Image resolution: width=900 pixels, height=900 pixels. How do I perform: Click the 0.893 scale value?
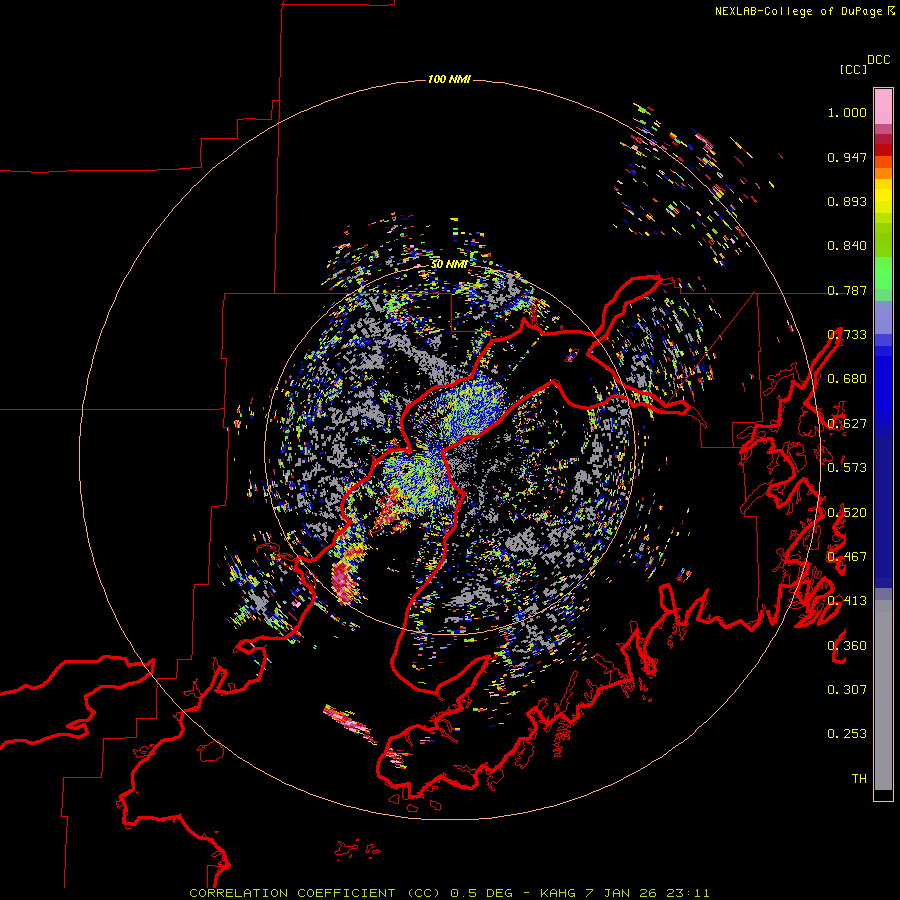pyautogui.click(x=847, y=201)
